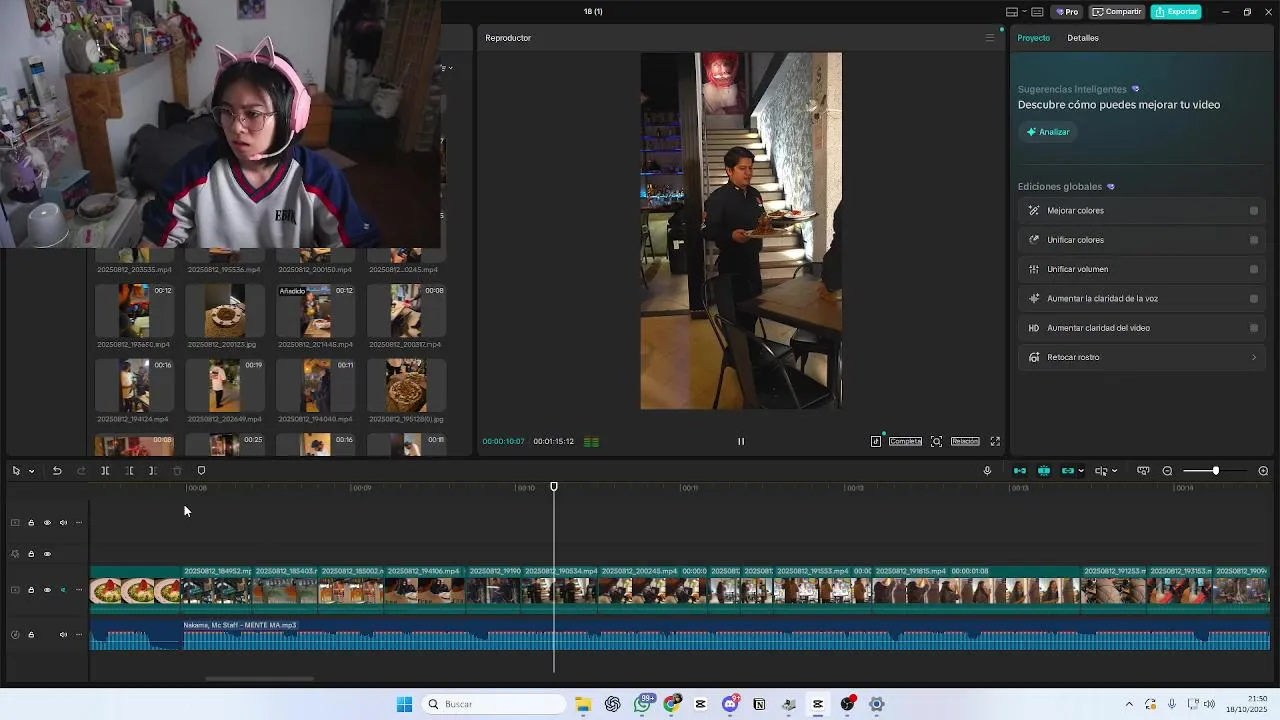
Task: Click the playhead marker on ruler
Action: [554, 487]
